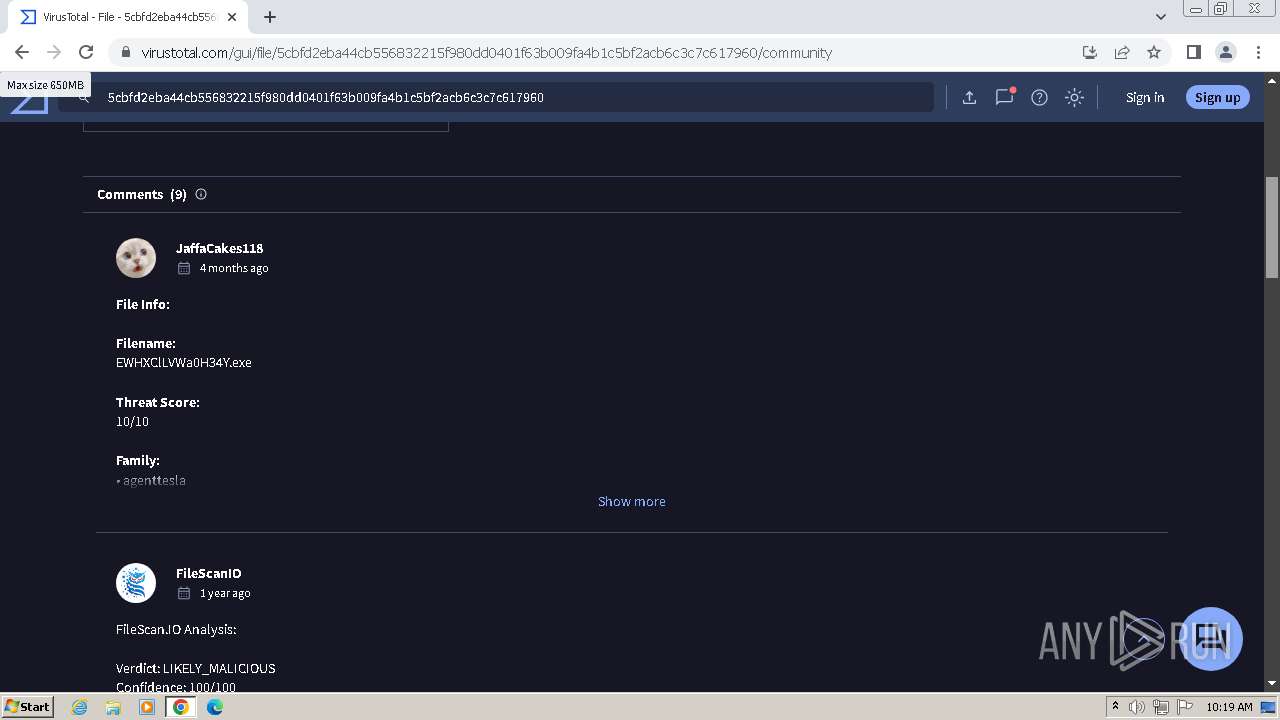Screen dimensions: 1280x720
Task: Click the search magnifier icon
Action: point(84,97)
